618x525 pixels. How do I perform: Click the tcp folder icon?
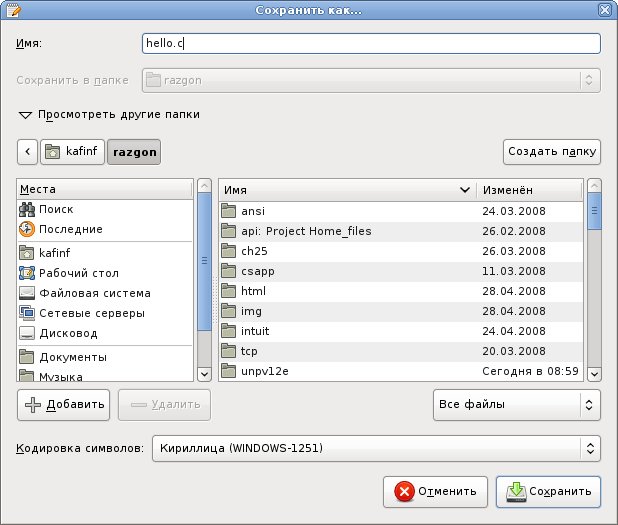229,351
